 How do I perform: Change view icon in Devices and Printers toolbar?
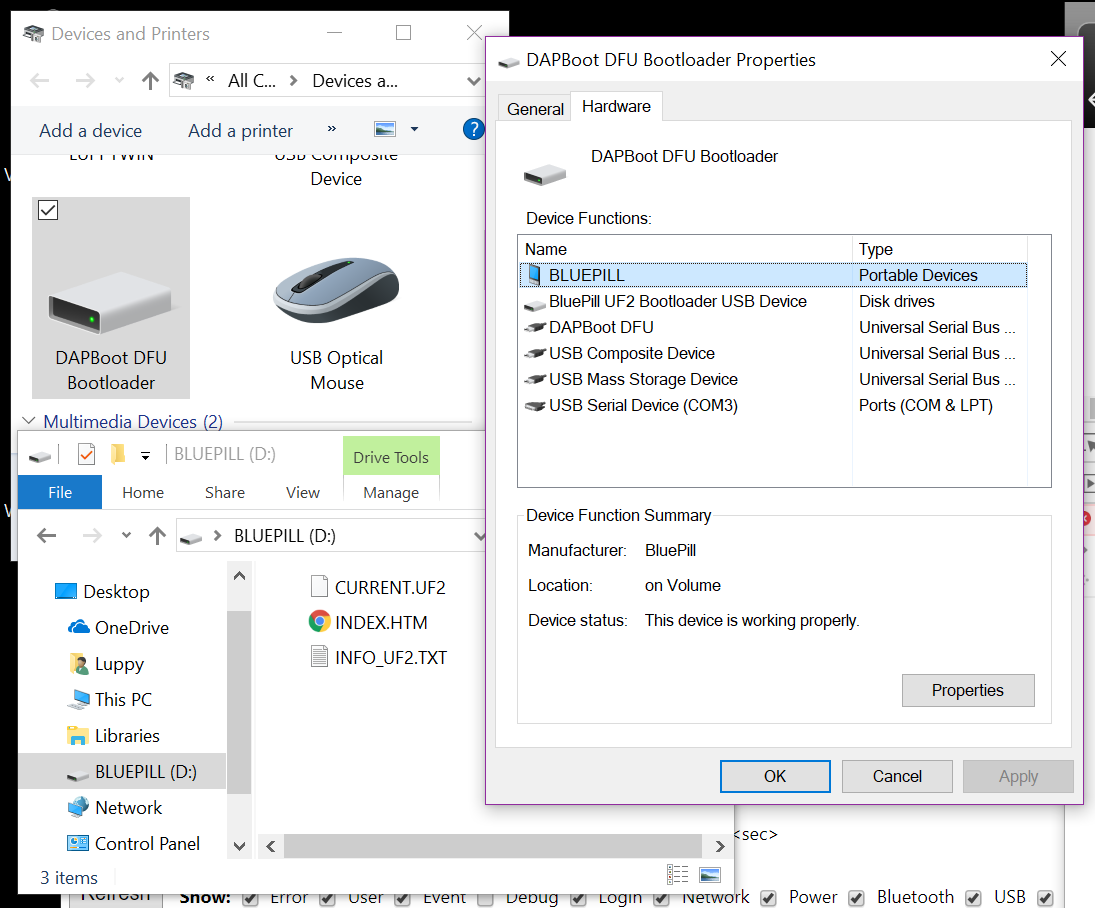point(385,129)
